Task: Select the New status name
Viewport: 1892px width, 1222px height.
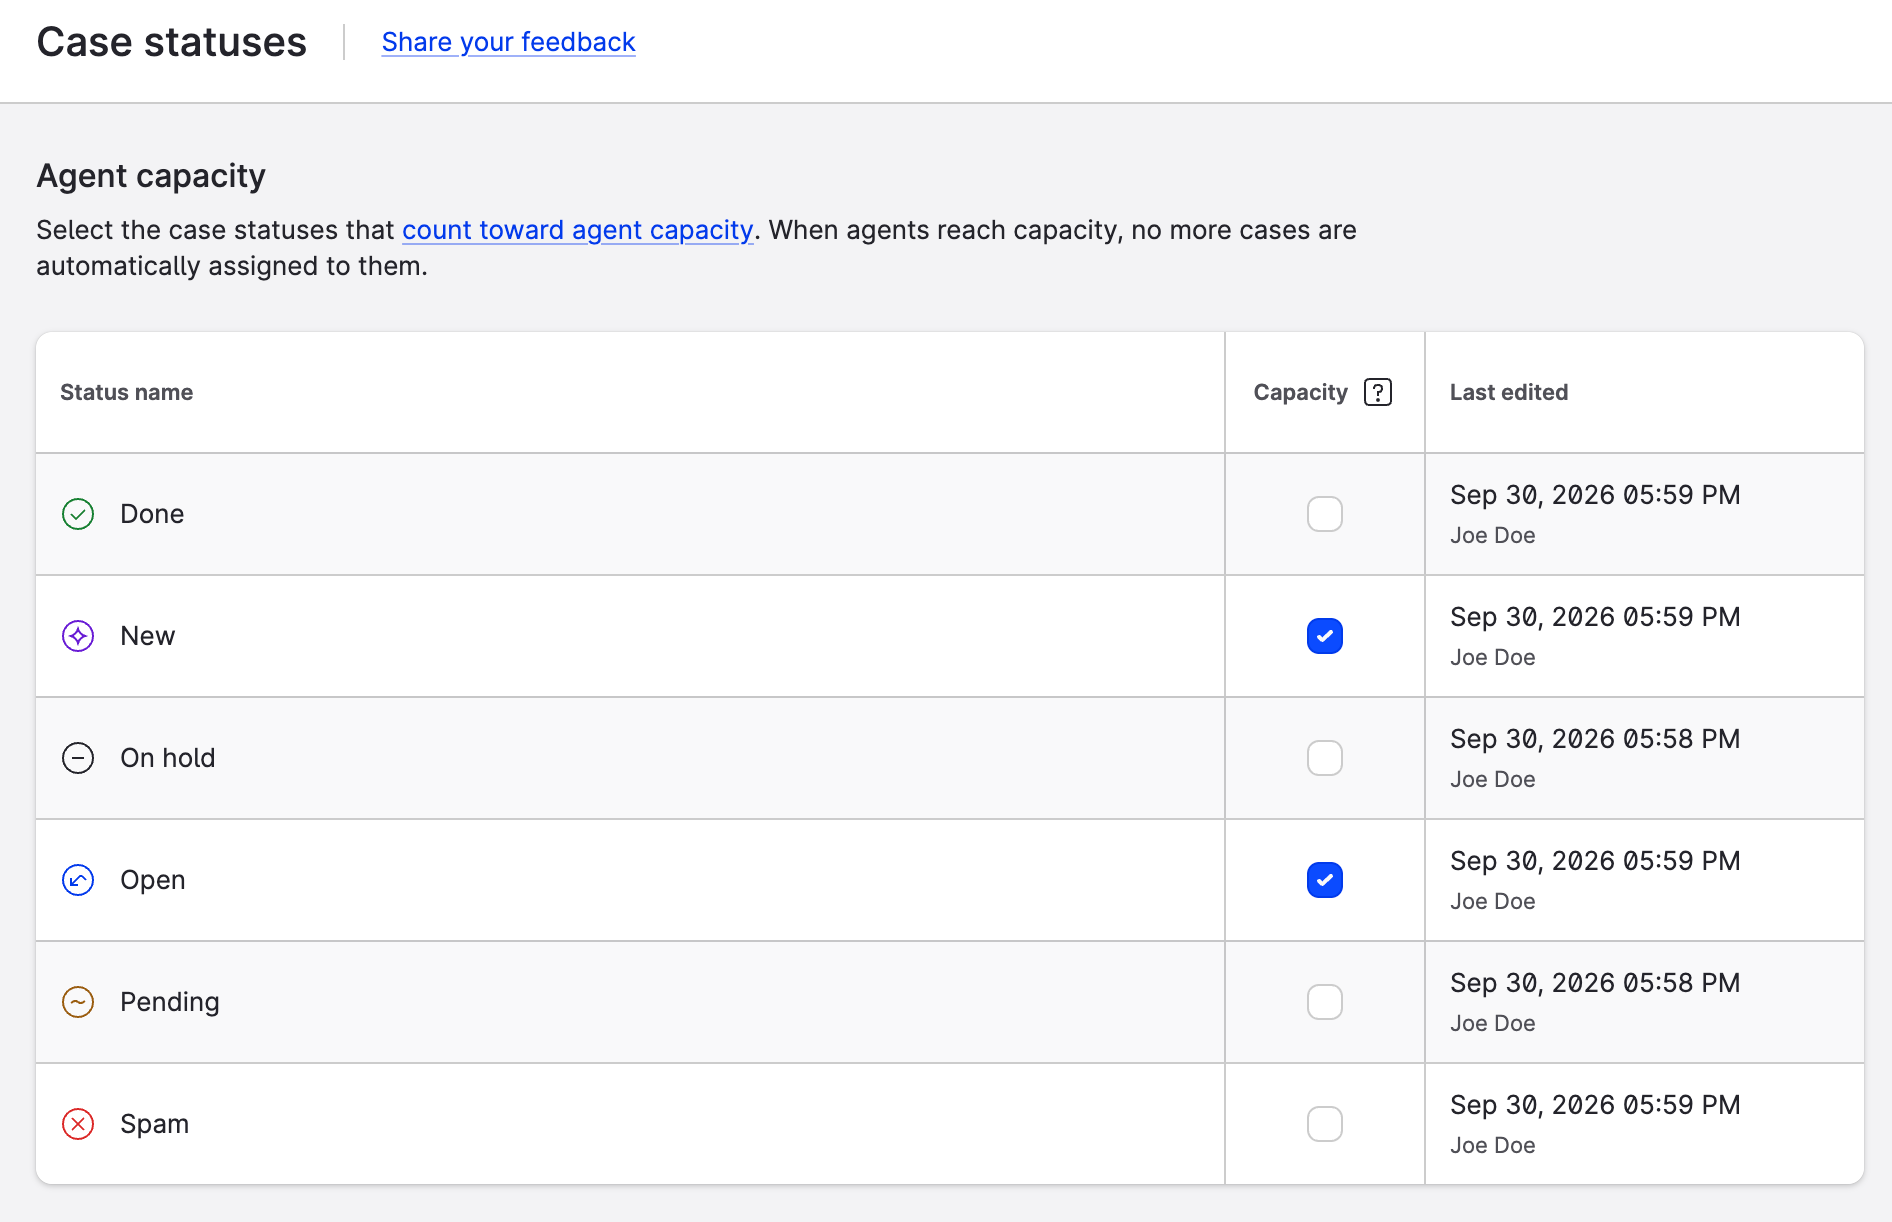Action: pyautogui.click(x=147, y=636)
